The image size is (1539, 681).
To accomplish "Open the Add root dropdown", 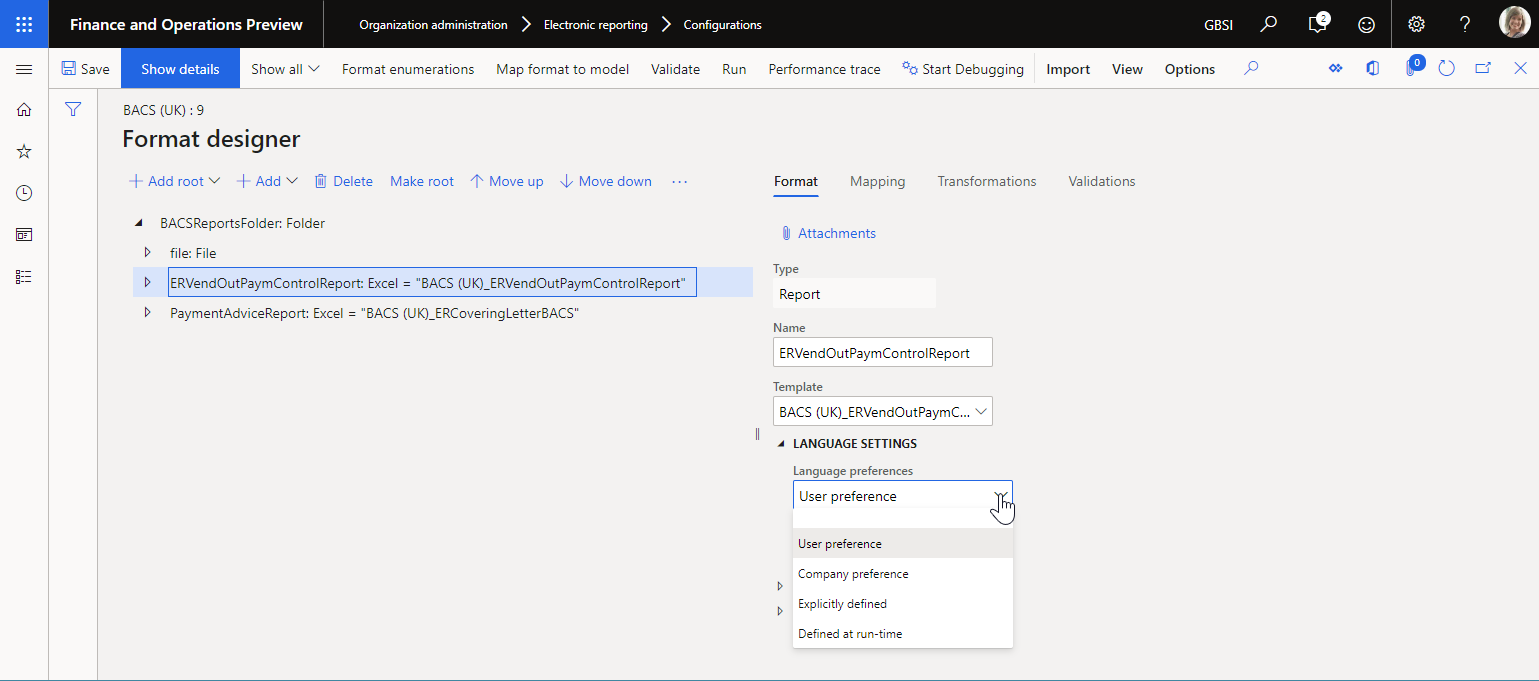I will pyautogui.click(x=175, y=181).
